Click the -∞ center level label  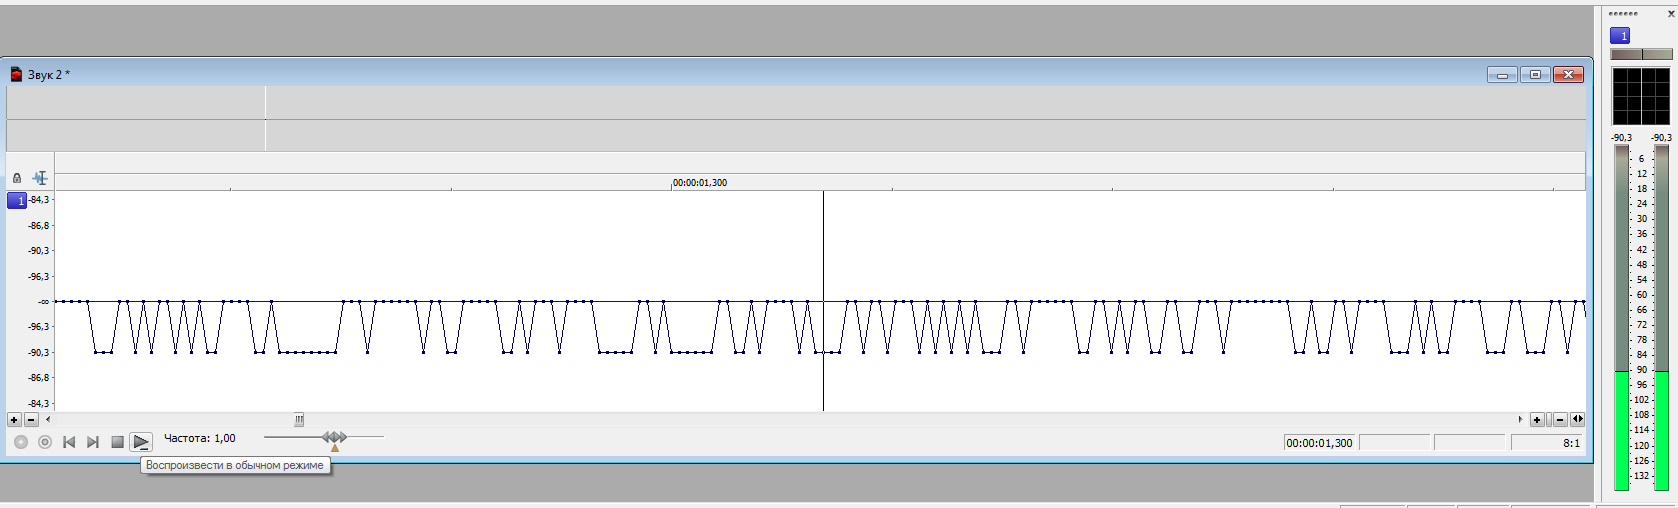point(43,301)
